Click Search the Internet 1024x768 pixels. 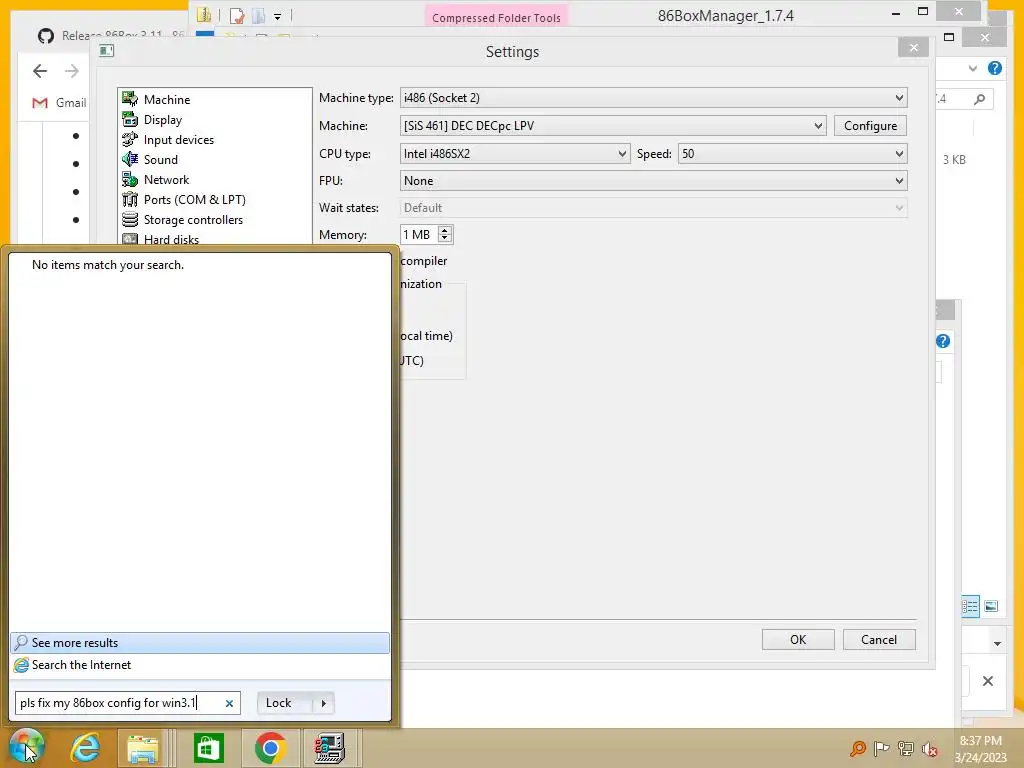coord(200,665)
